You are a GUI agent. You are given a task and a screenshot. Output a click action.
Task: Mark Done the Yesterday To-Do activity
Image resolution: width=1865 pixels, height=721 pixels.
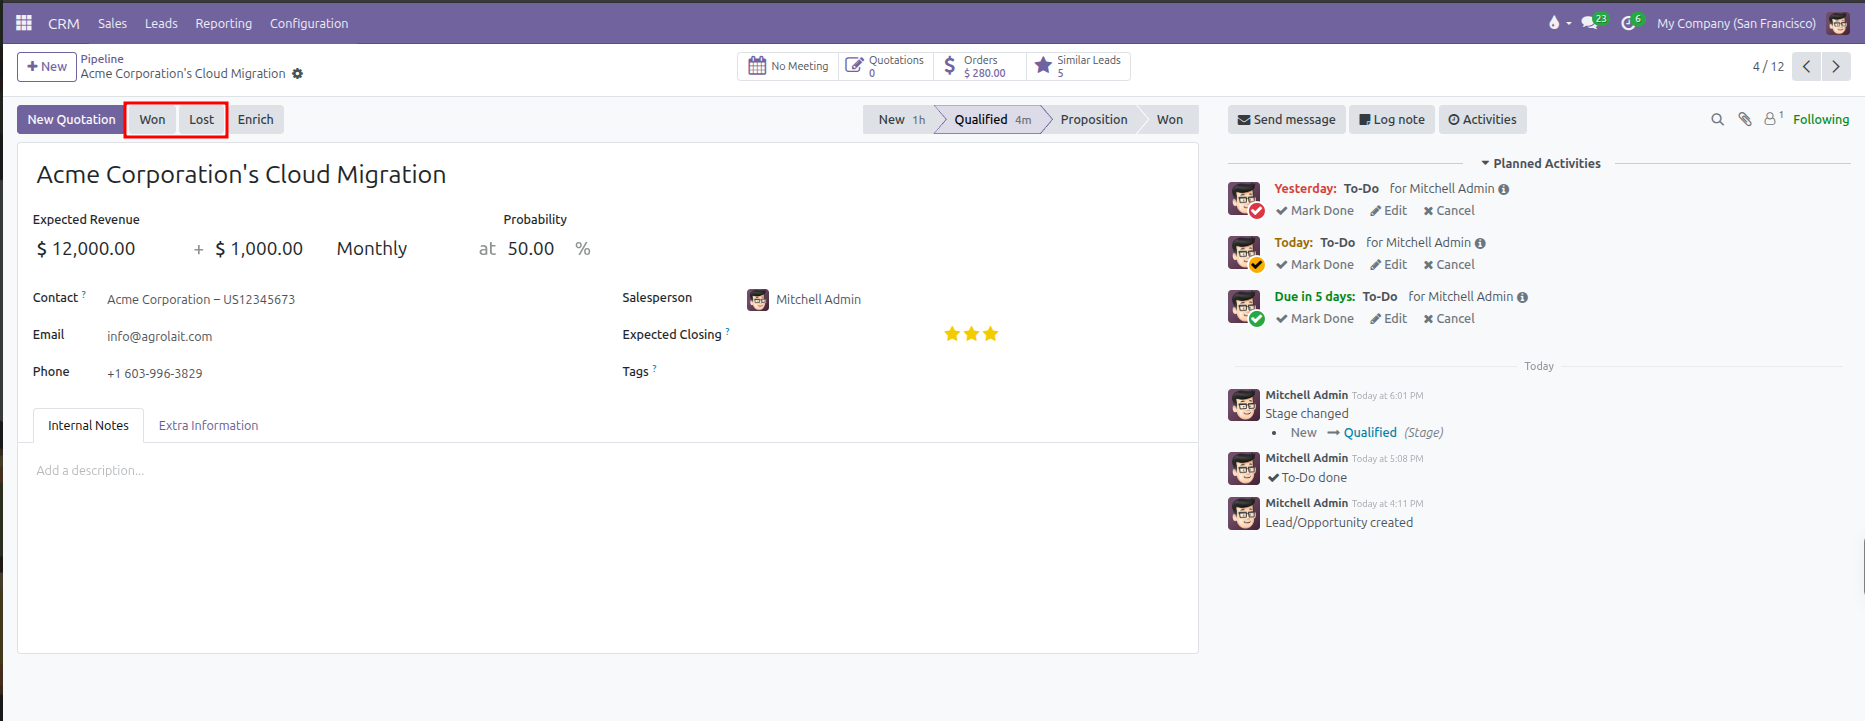click(1314, 211)
